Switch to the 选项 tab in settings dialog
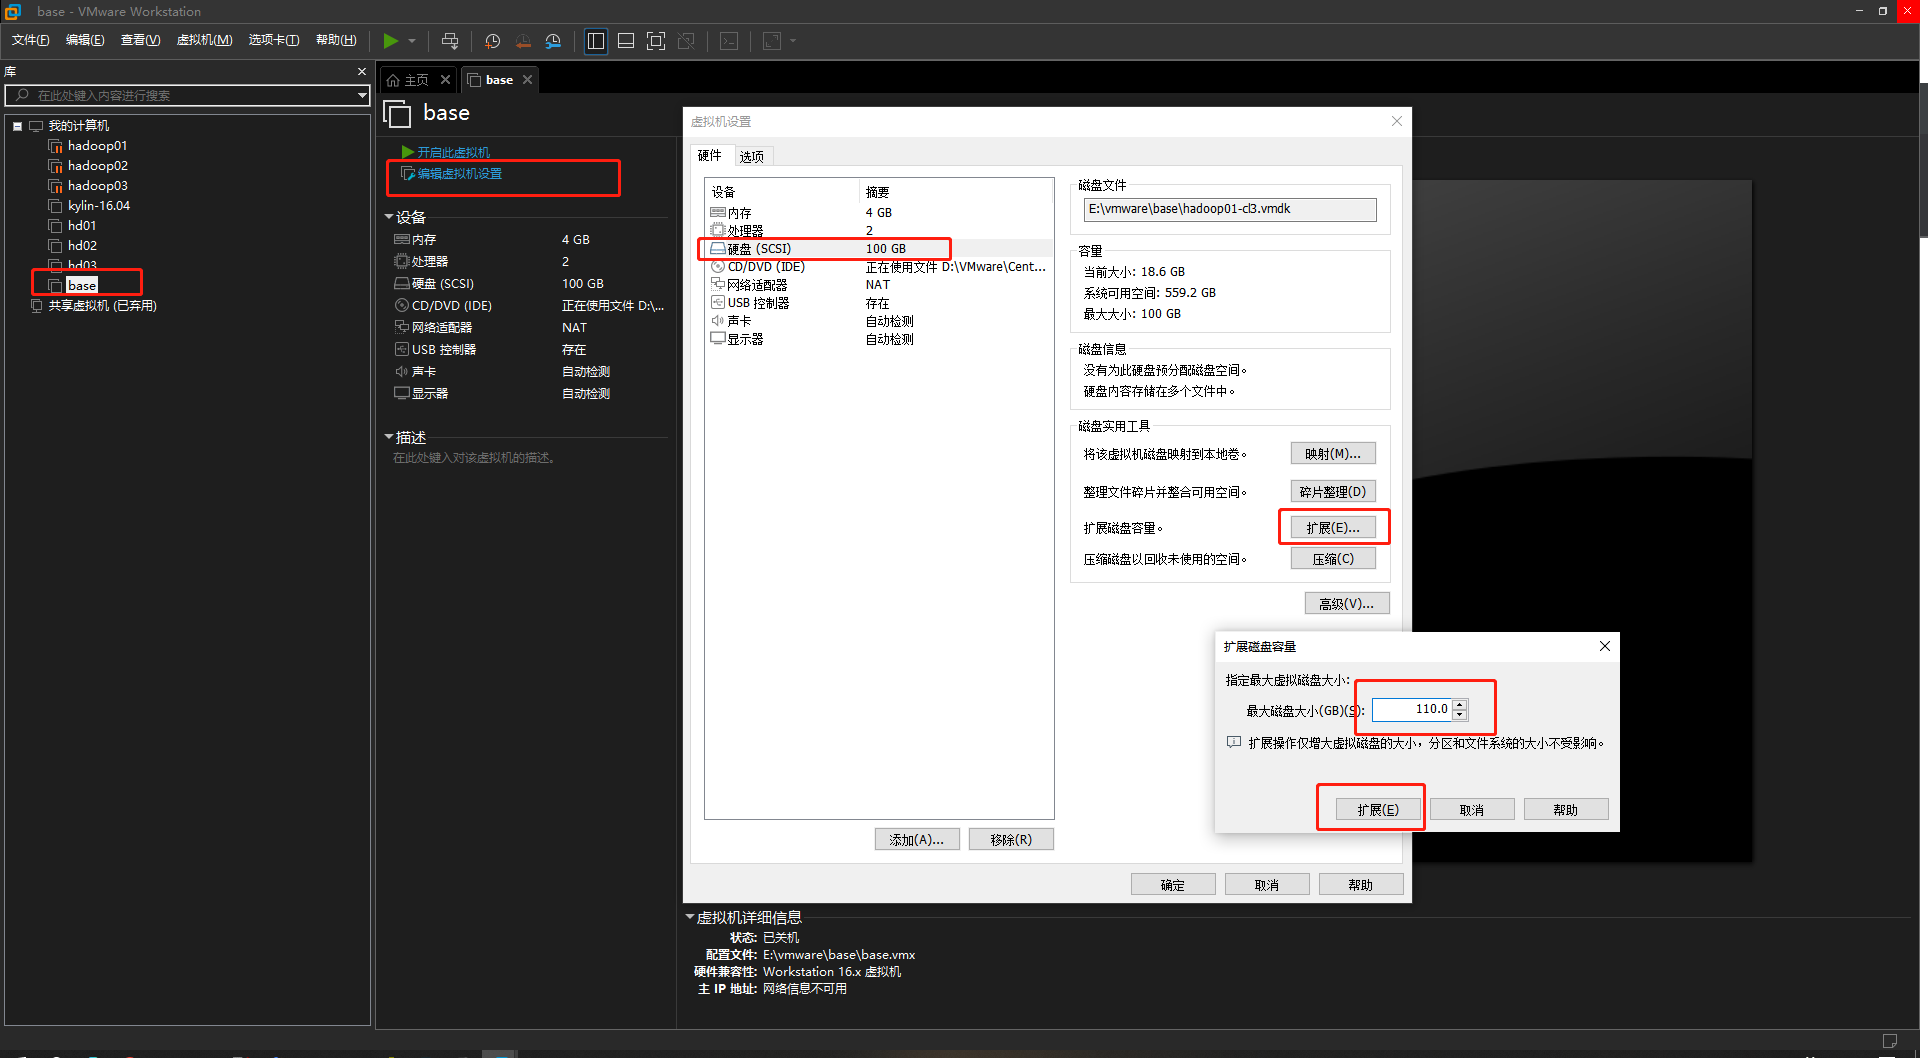 [752, 156]
